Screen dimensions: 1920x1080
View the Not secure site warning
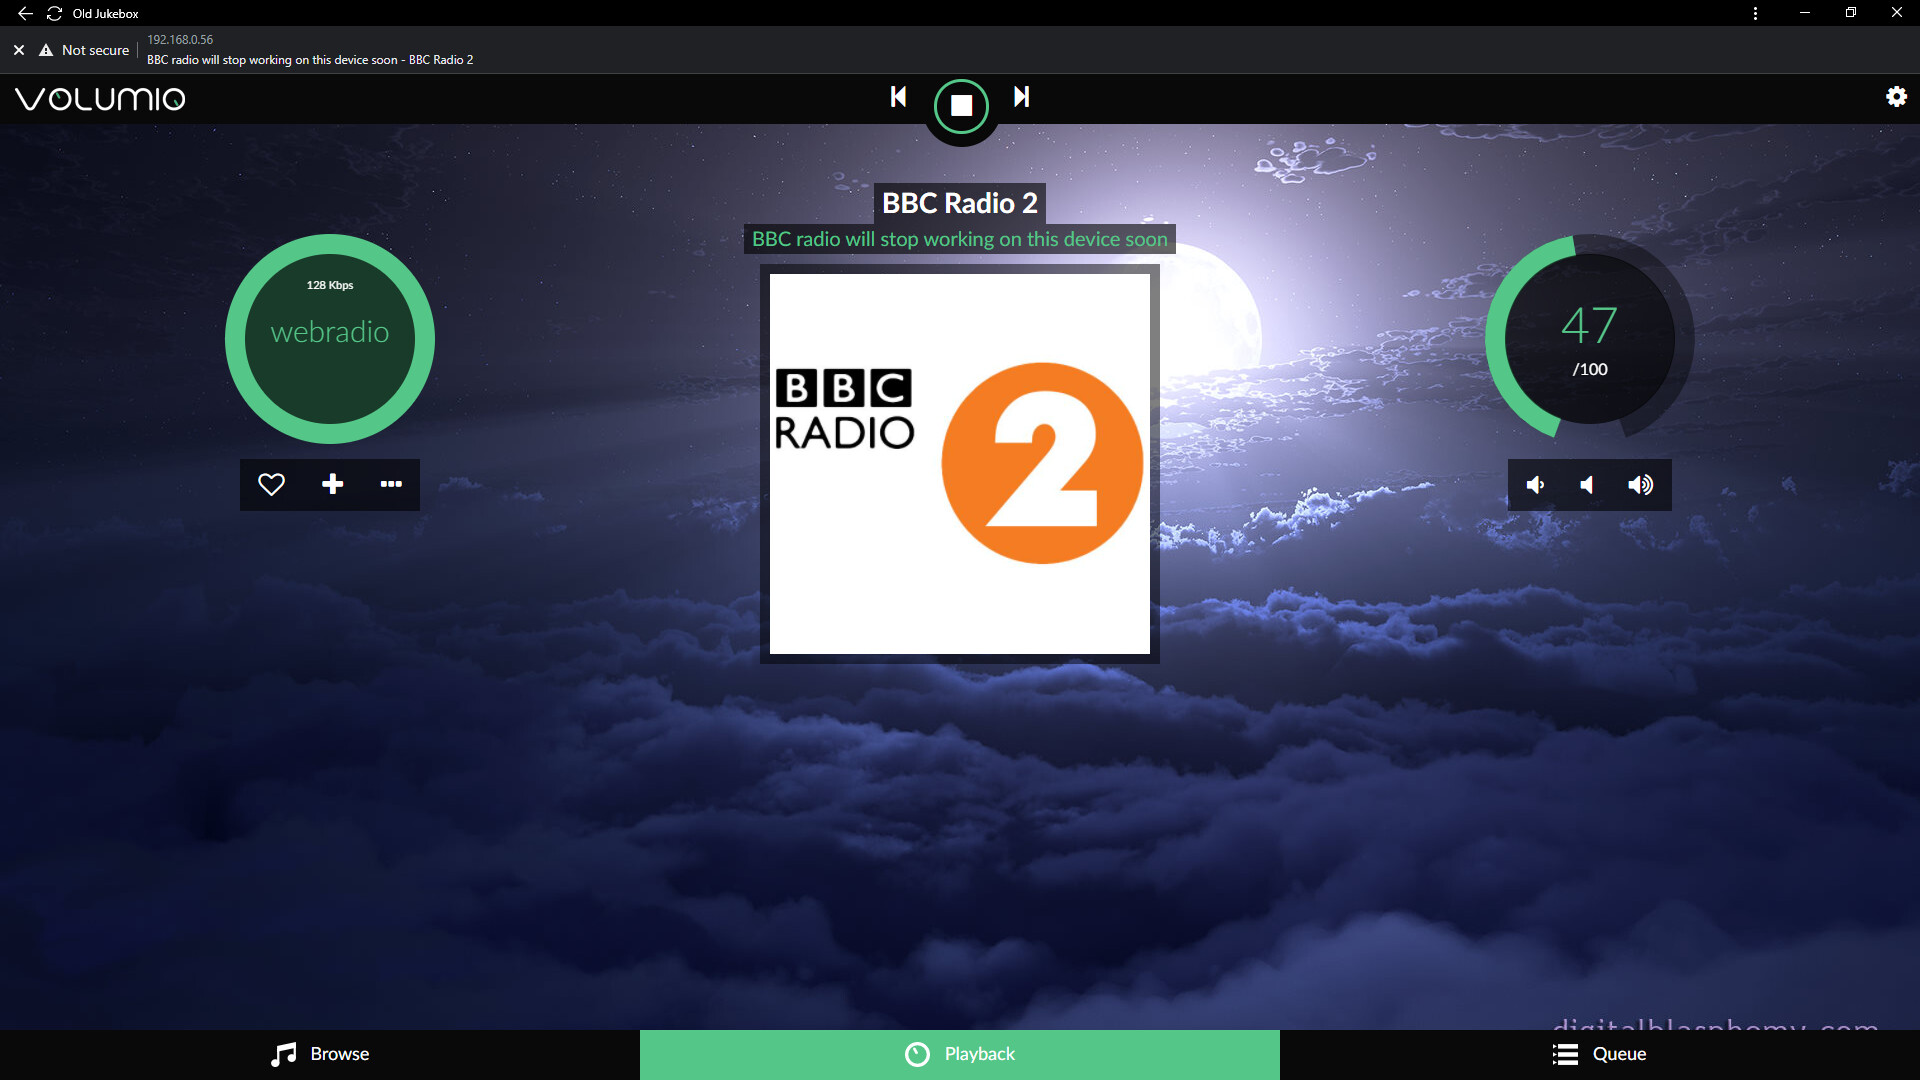(84, 50)
